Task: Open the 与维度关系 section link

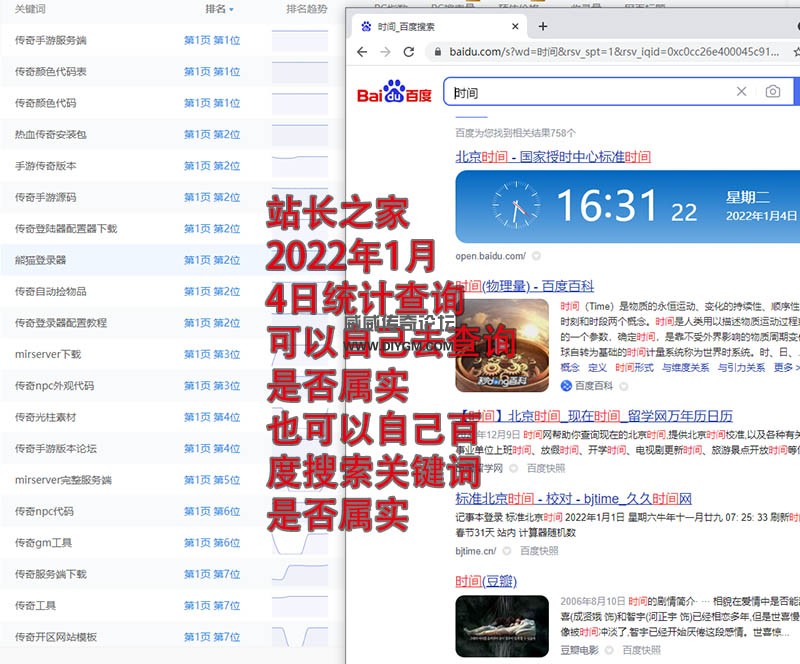Action: 685,367
